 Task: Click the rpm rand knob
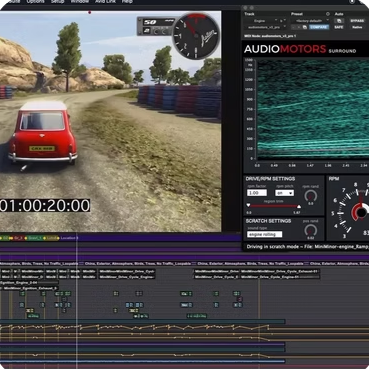(311, 196)
